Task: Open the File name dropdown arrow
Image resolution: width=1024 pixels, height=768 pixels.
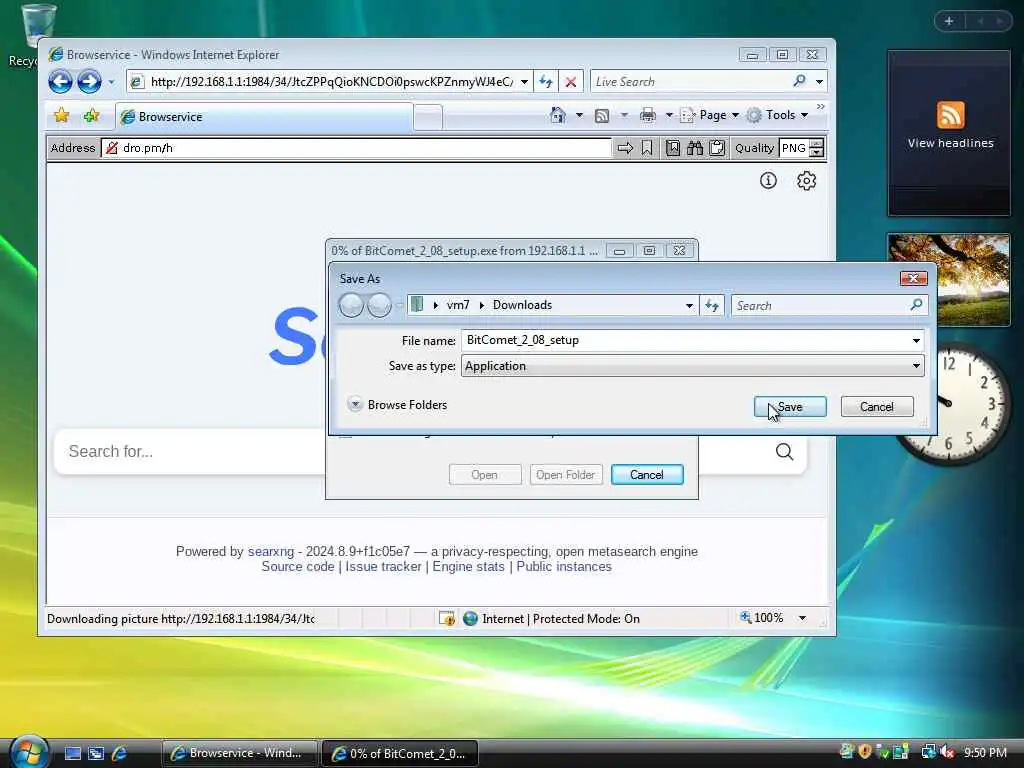Action: pyautogui.click(x=916, y=340)
